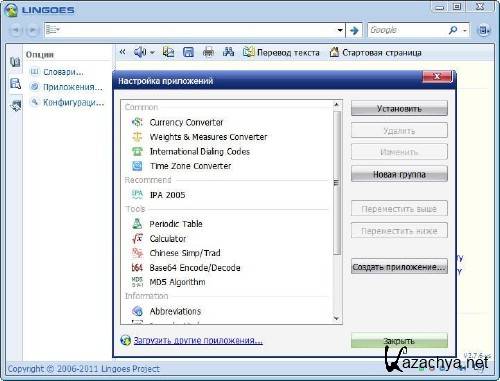Click the Time Zone Converter icon

137,166
